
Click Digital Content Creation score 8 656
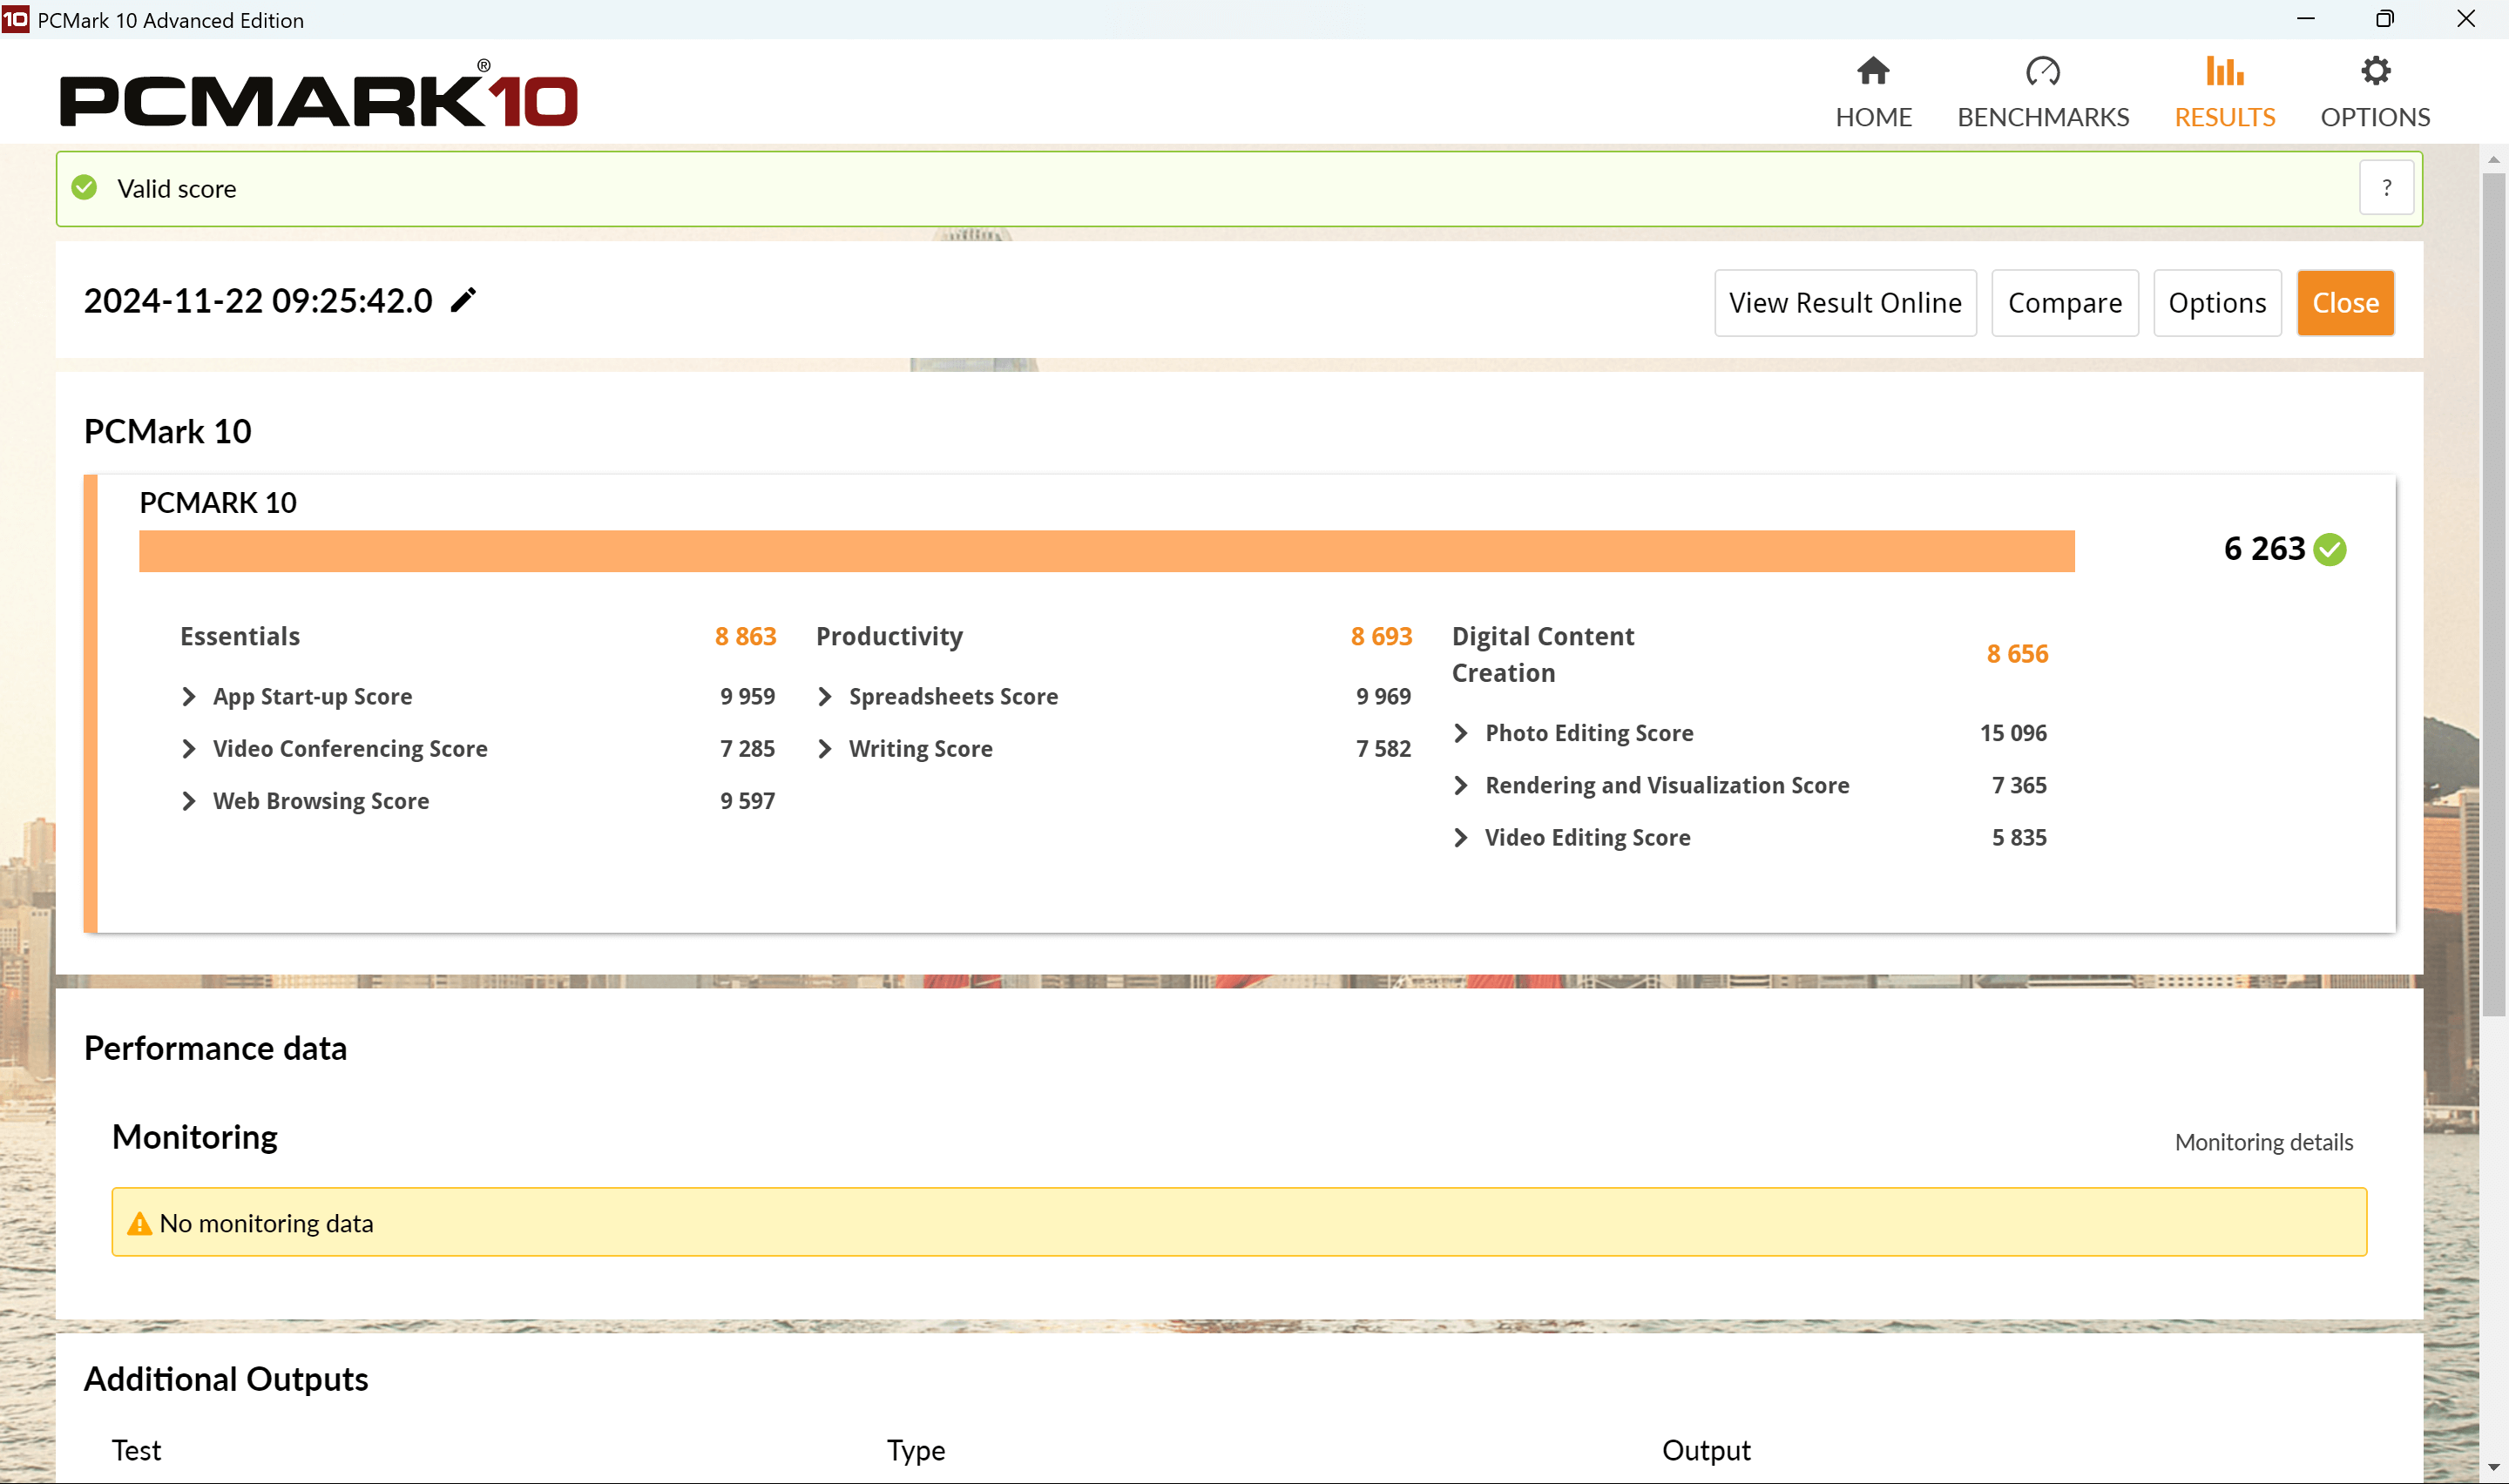tap(2017, 653)
